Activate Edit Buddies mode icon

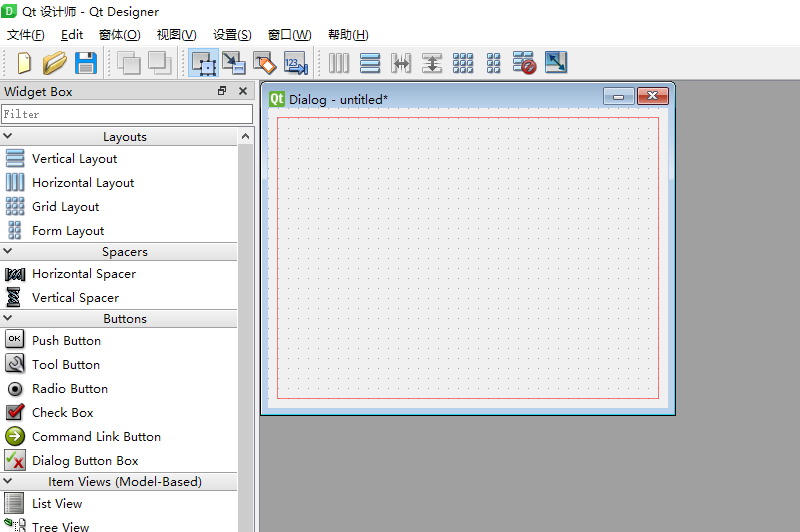pyautogui.click(x=265, y=63)
